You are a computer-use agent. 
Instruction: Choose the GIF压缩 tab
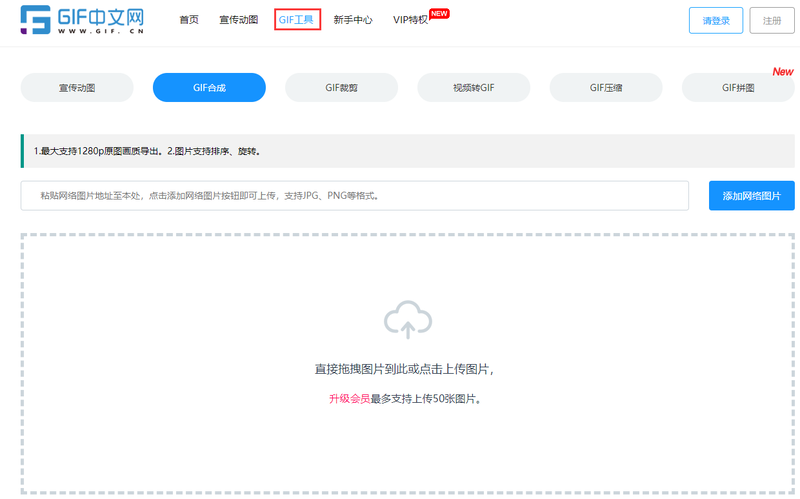coord(605,88)
